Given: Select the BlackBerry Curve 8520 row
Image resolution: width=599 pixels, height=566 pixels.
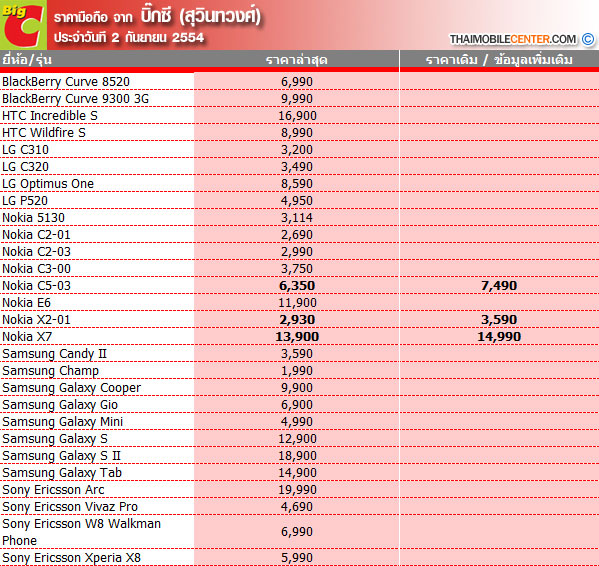Looking at the screenshot, I should 300,81.
